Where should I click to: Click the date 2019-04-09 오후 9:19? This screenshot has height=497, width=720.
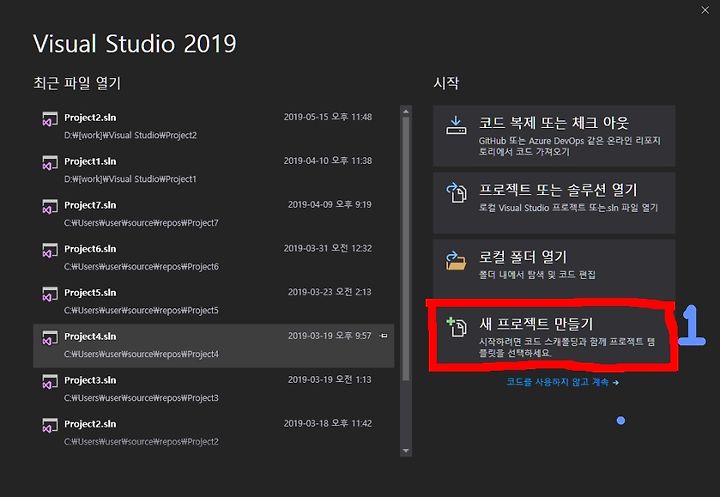(x=330, y=204)
